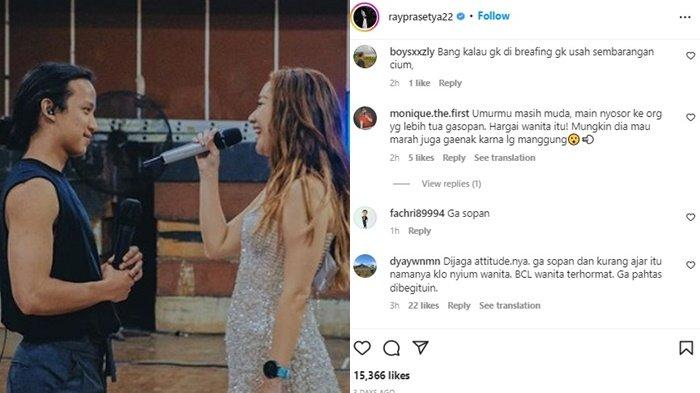Screen dimensions: 700x393
Task: Share post via paper plane icon
Action: (421, 347)
